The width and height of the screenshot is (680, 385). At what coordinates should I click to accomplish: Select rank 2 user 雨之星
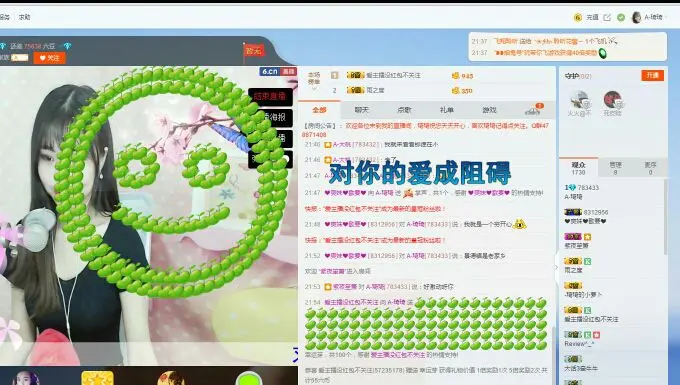[365, 90]
